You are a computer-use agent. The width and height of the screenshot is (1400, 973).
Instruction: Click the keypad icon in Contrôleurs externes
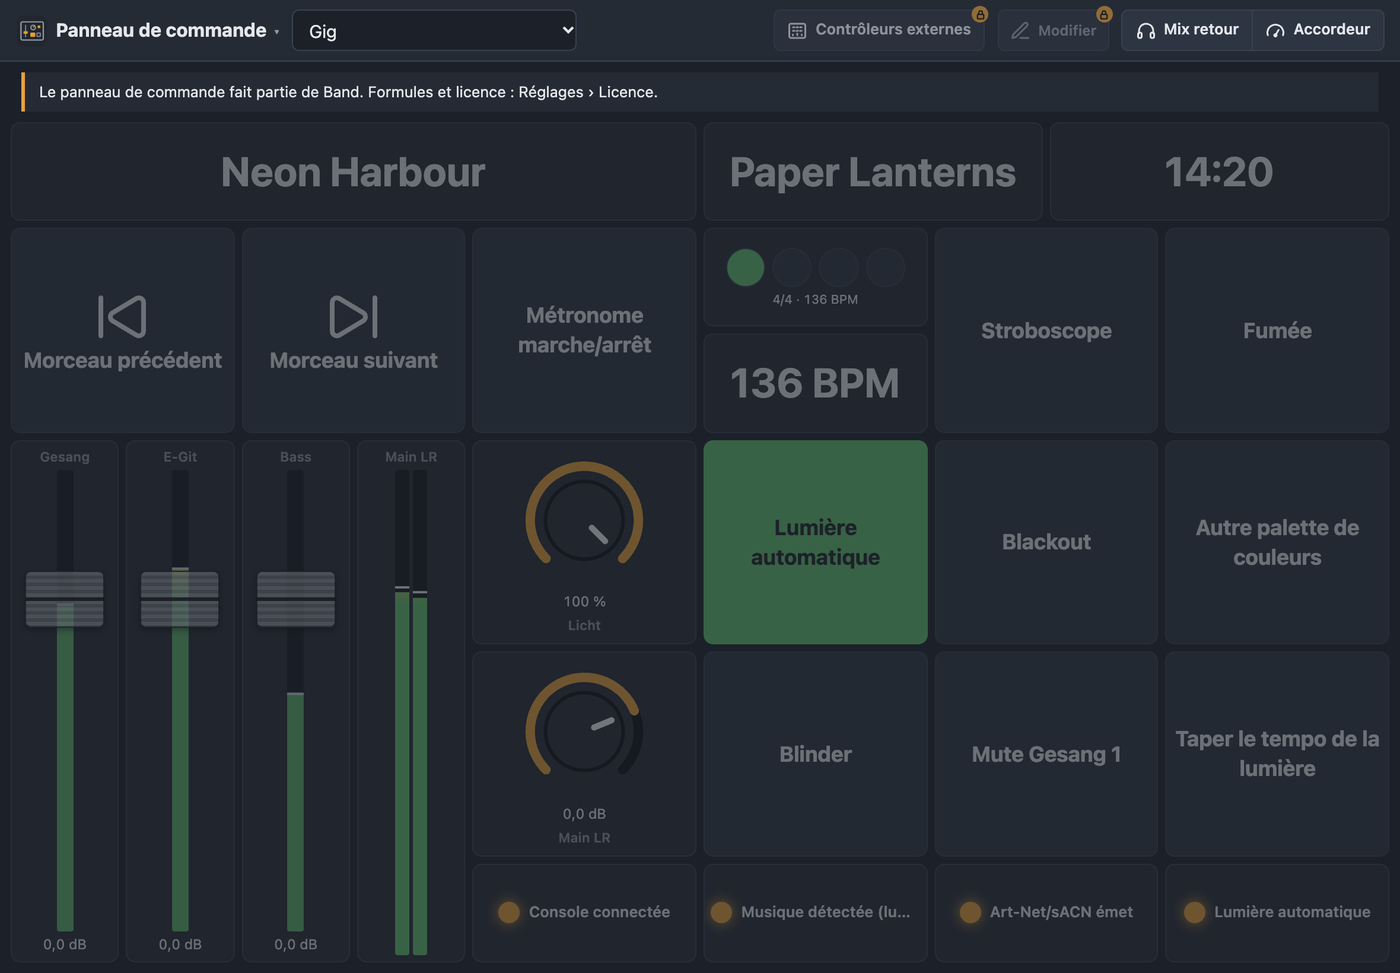[x=797, y=31]
